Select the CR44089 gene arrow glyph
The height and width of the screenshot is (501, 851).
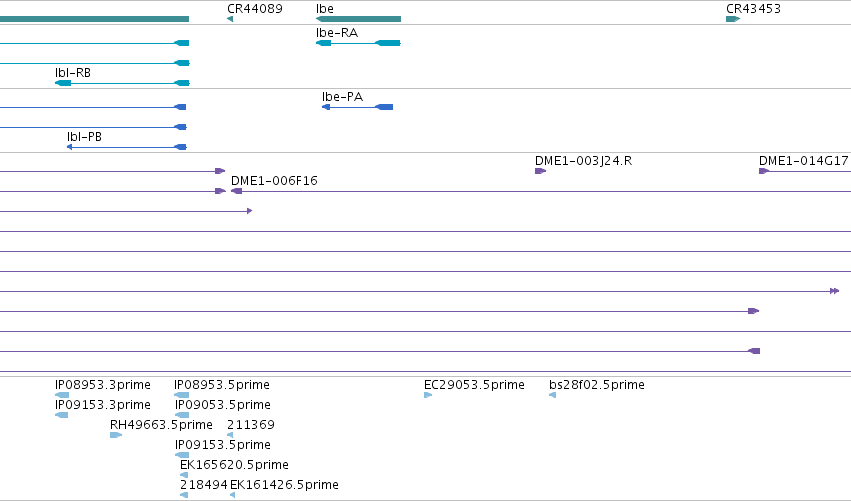point(230,19)
